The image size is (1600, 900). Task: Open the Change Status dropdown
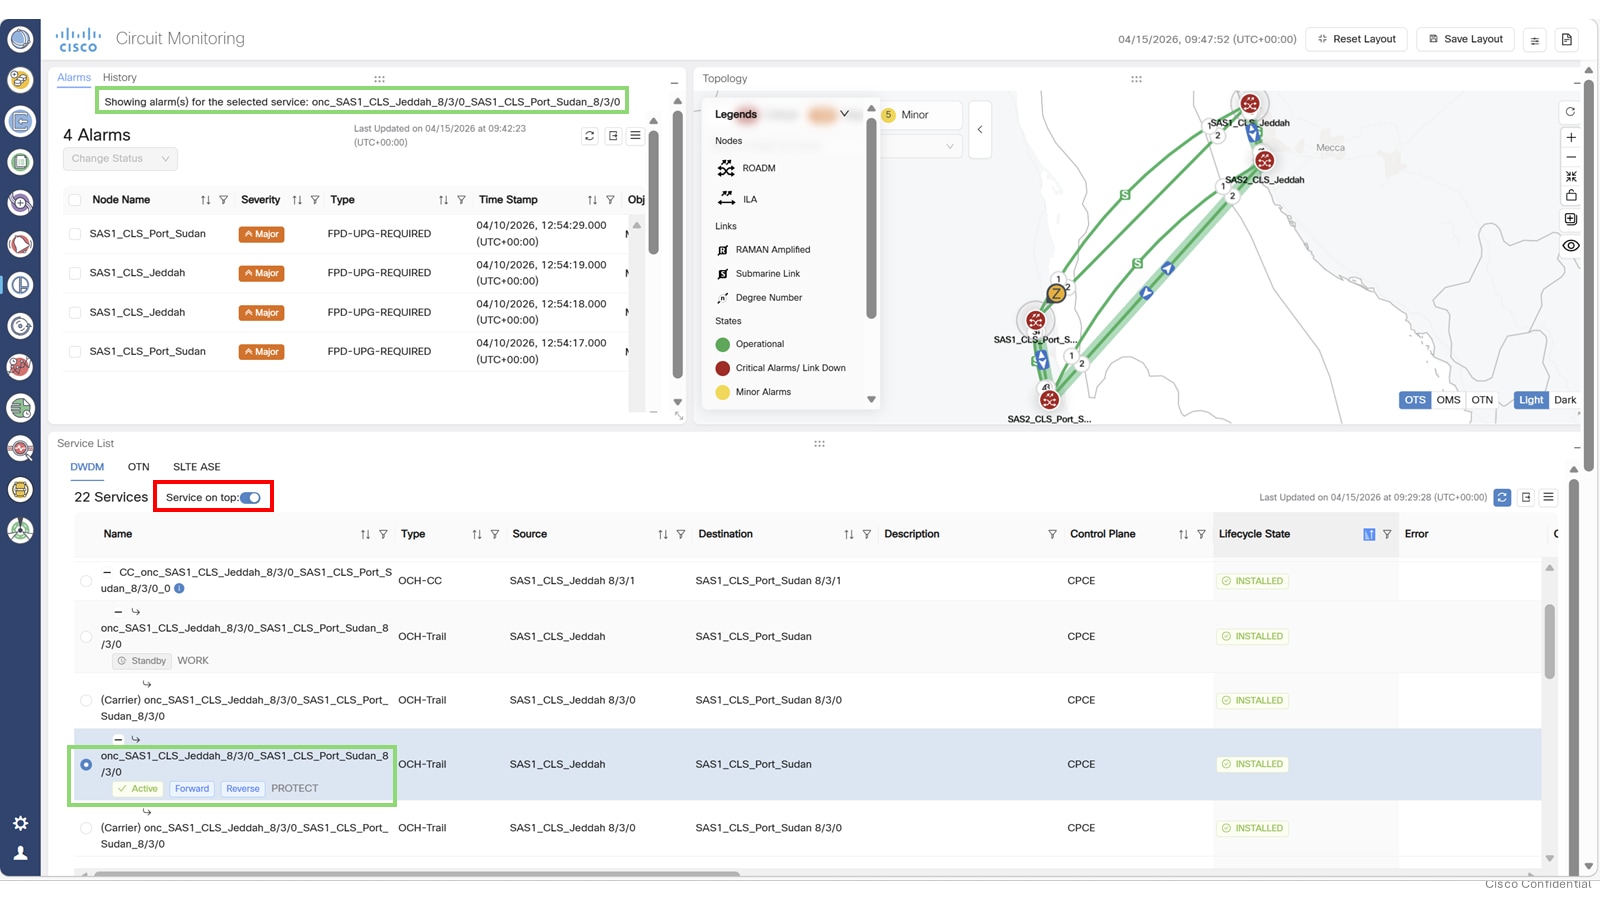(x=119, y=158)
